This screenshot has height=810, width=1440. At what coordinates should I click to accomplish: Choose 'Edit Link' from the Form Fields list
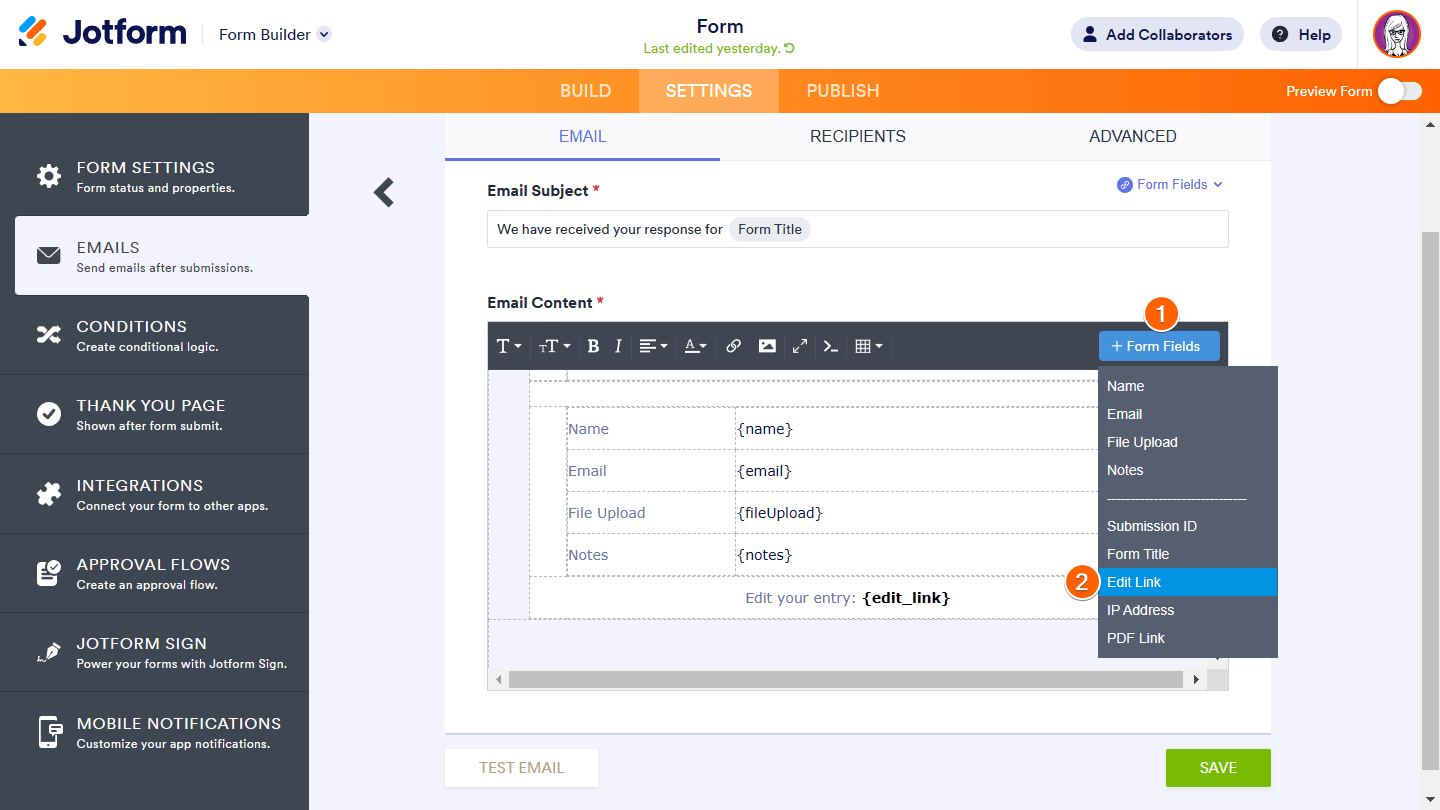click(x=1188, y=582)
